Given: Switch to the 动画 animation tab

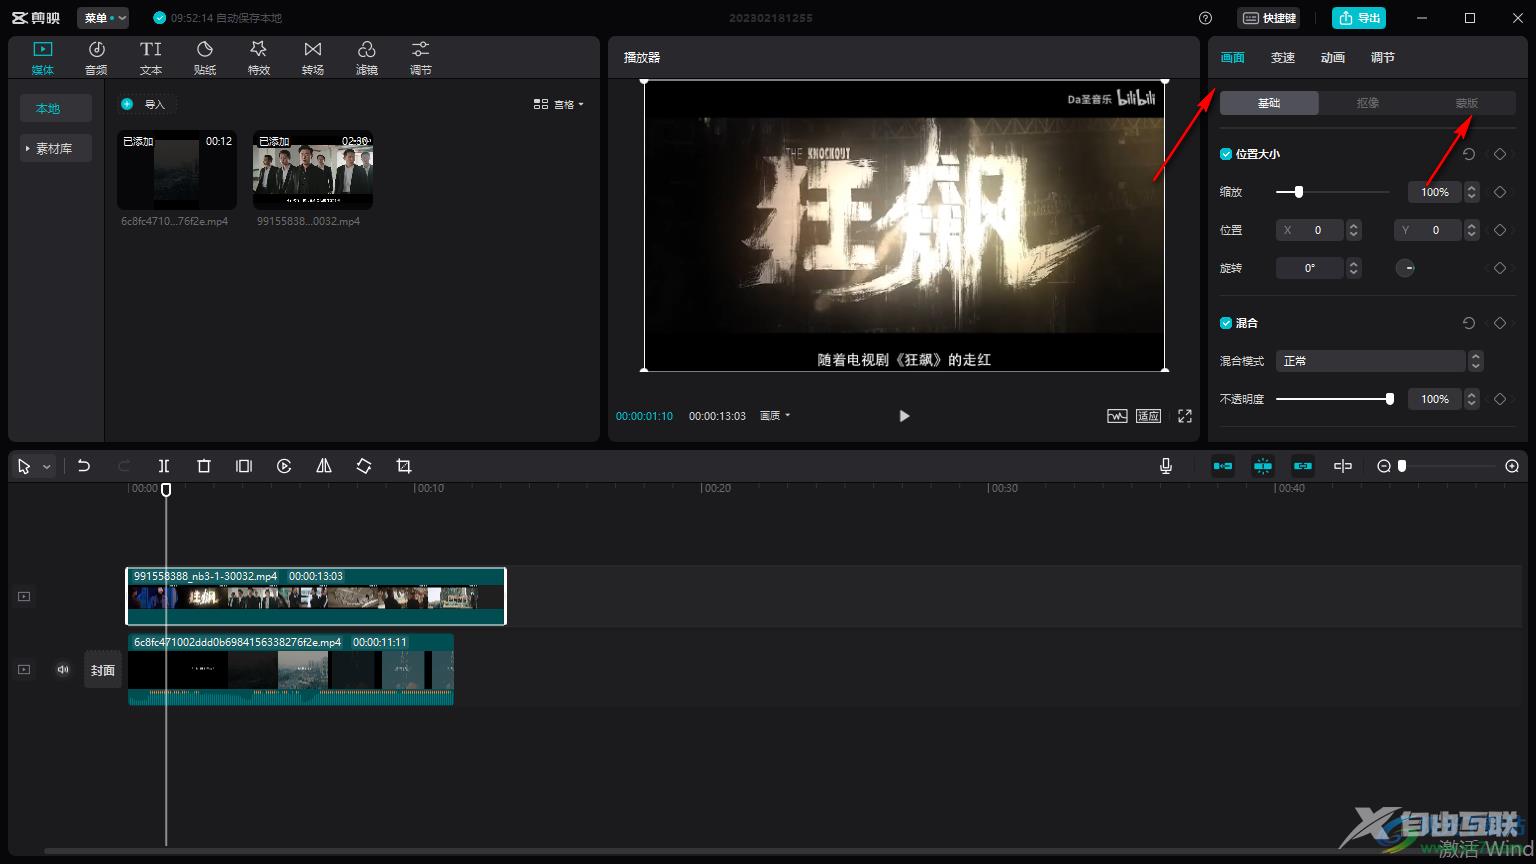Looking at the screenshot, I should click(1333, 58).
